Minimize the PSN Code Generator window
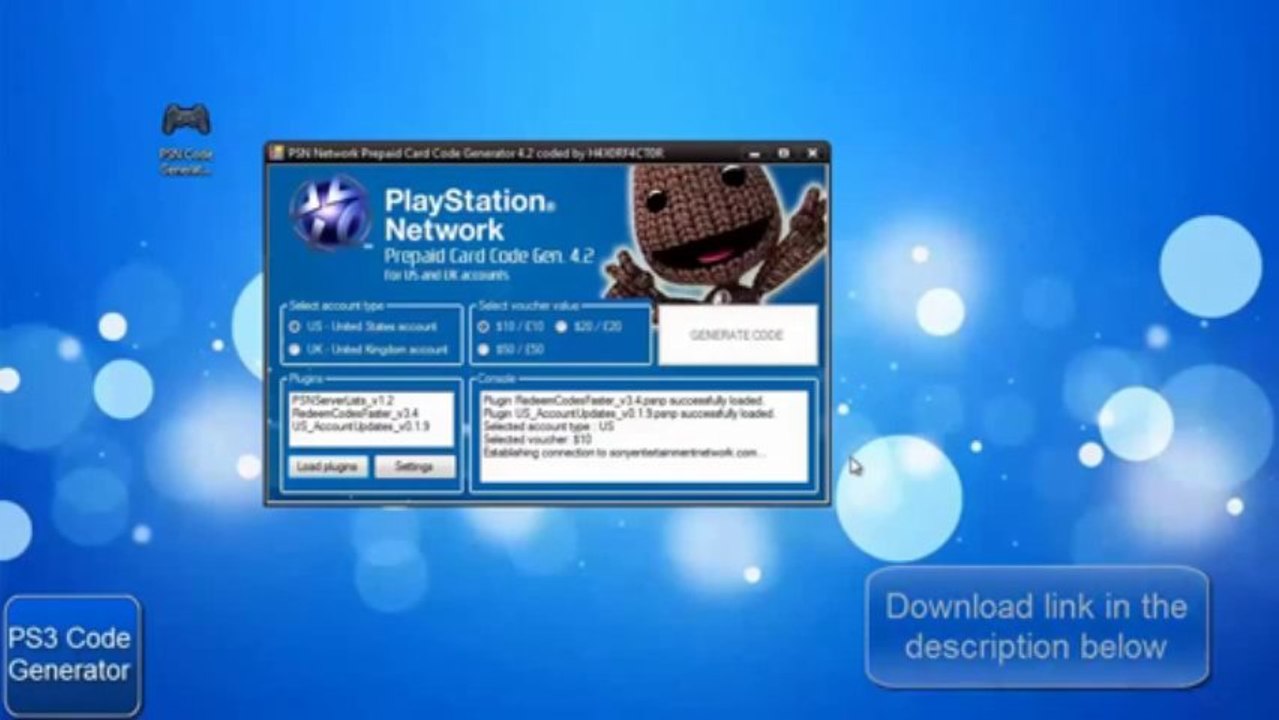The image size is (1279, 720). coord(755,153)
